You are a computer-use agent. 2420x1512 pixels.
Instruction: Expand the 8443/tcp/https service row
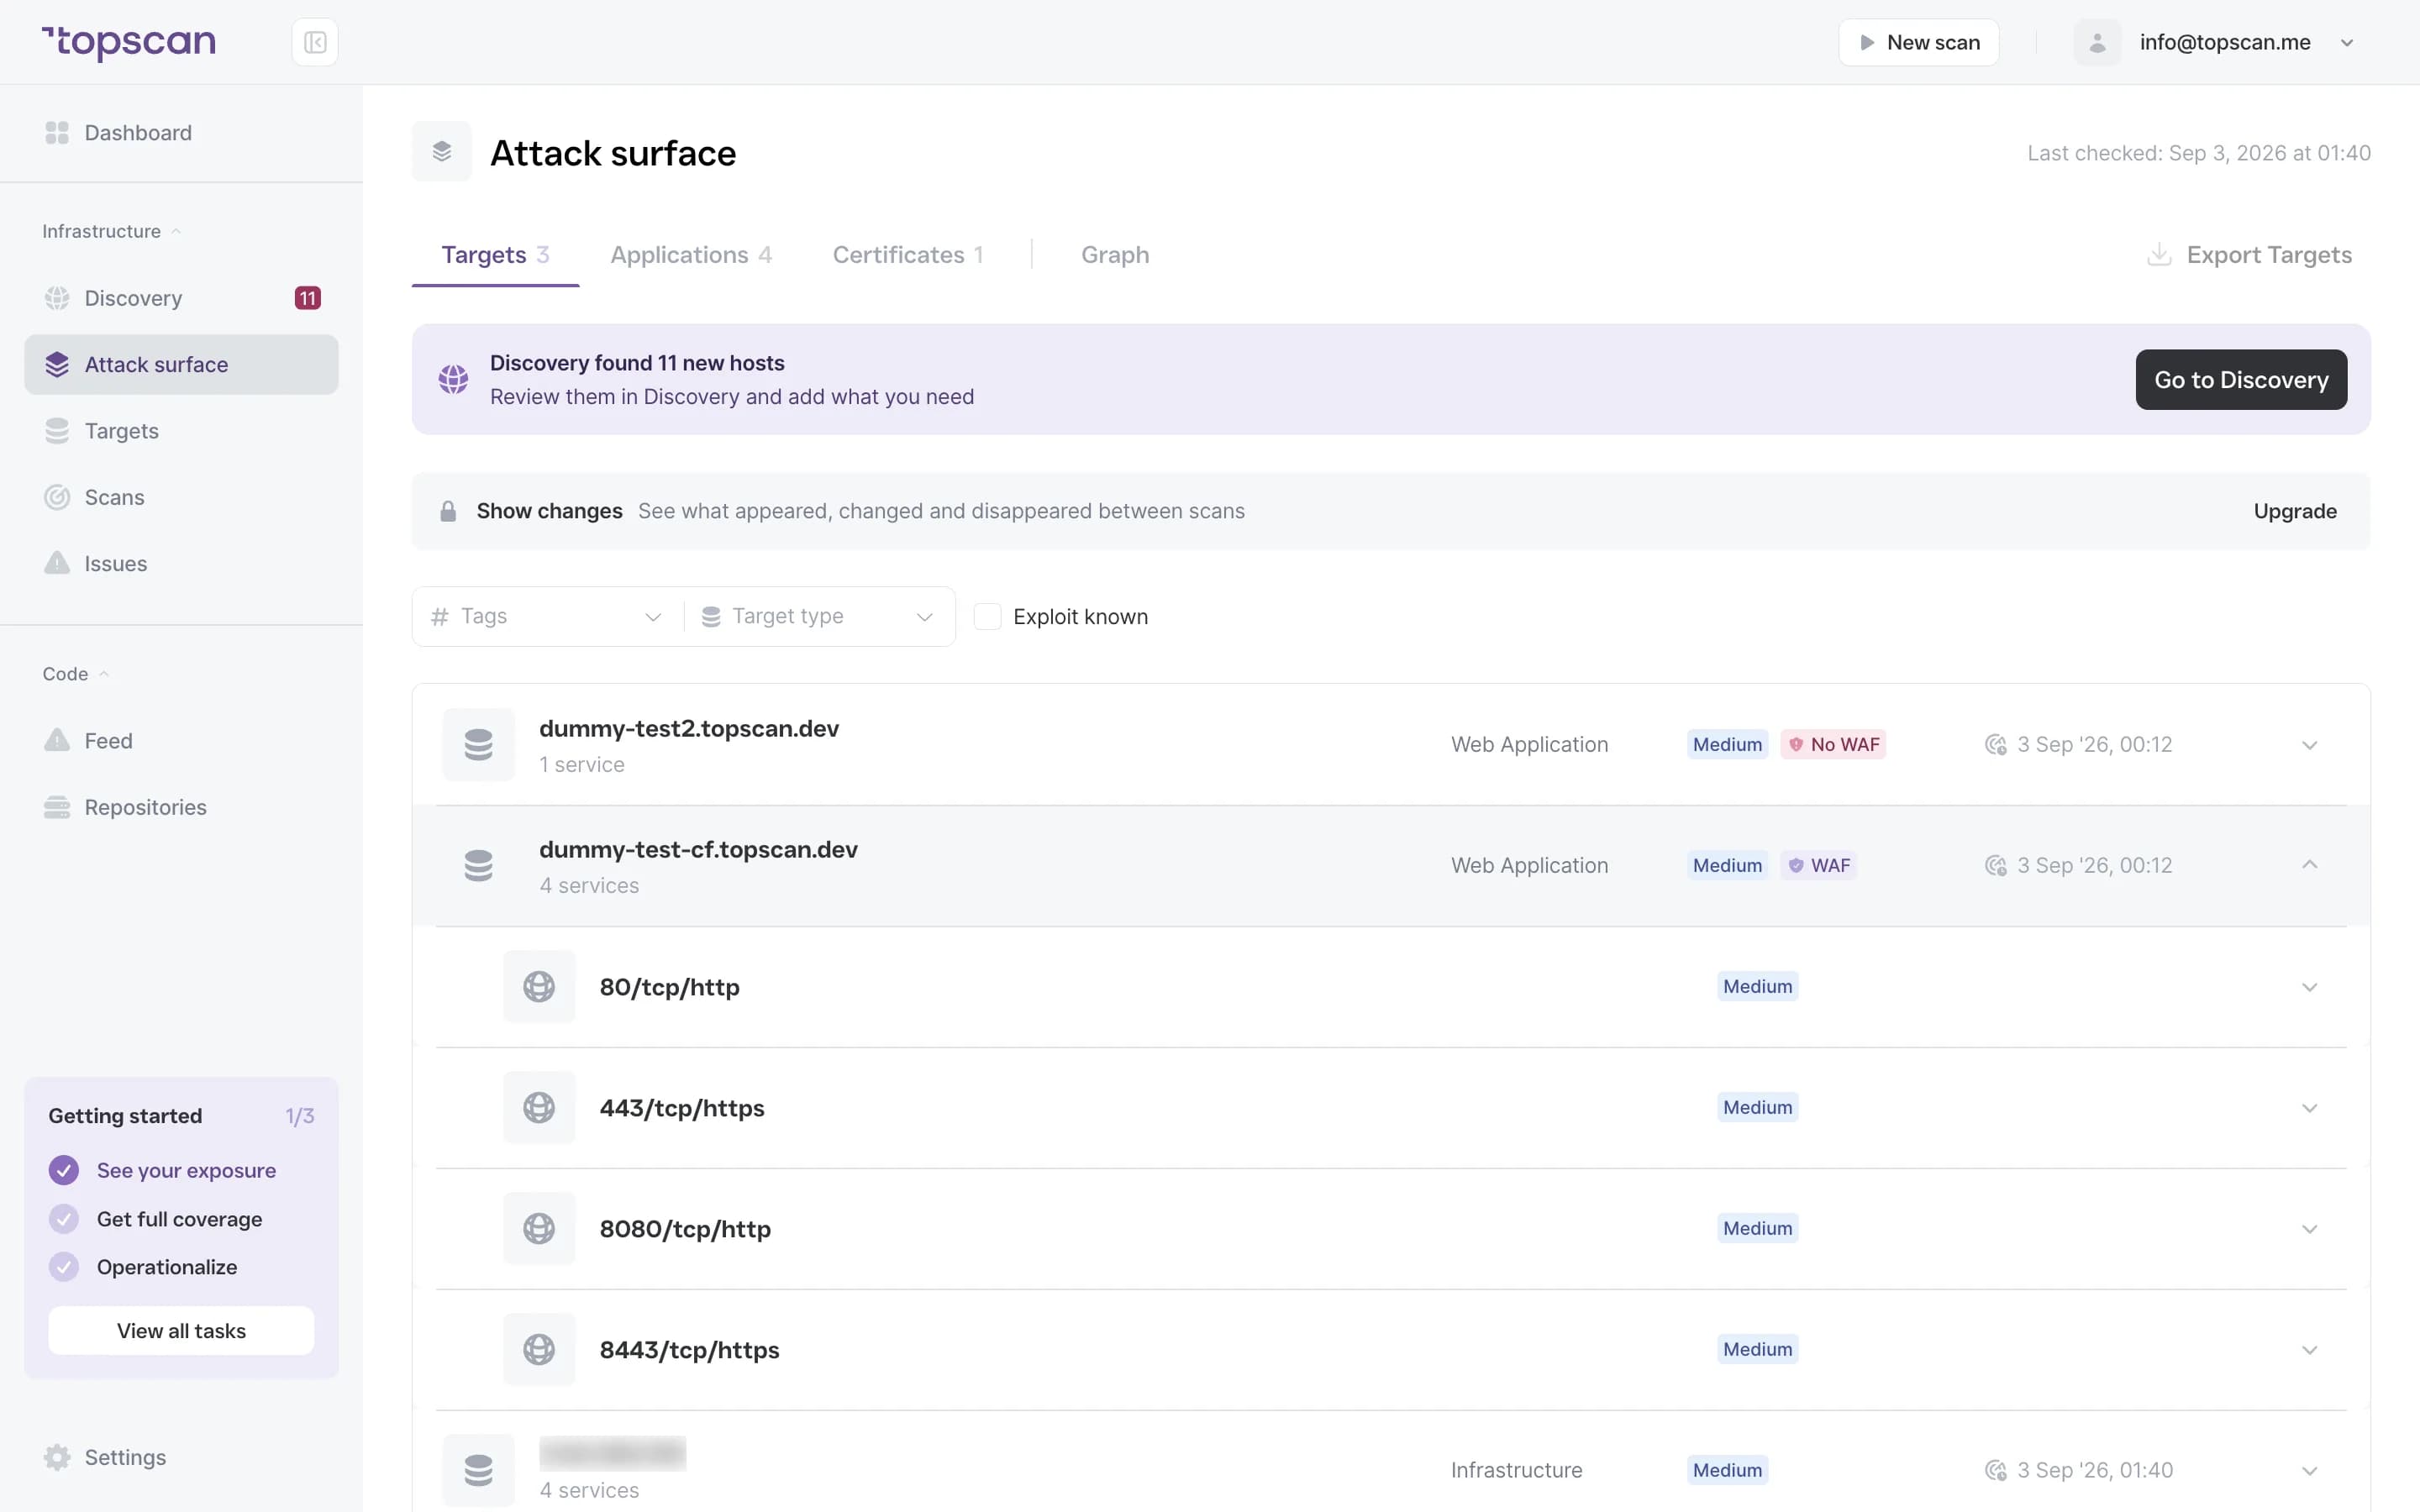pos(2309,1350)
